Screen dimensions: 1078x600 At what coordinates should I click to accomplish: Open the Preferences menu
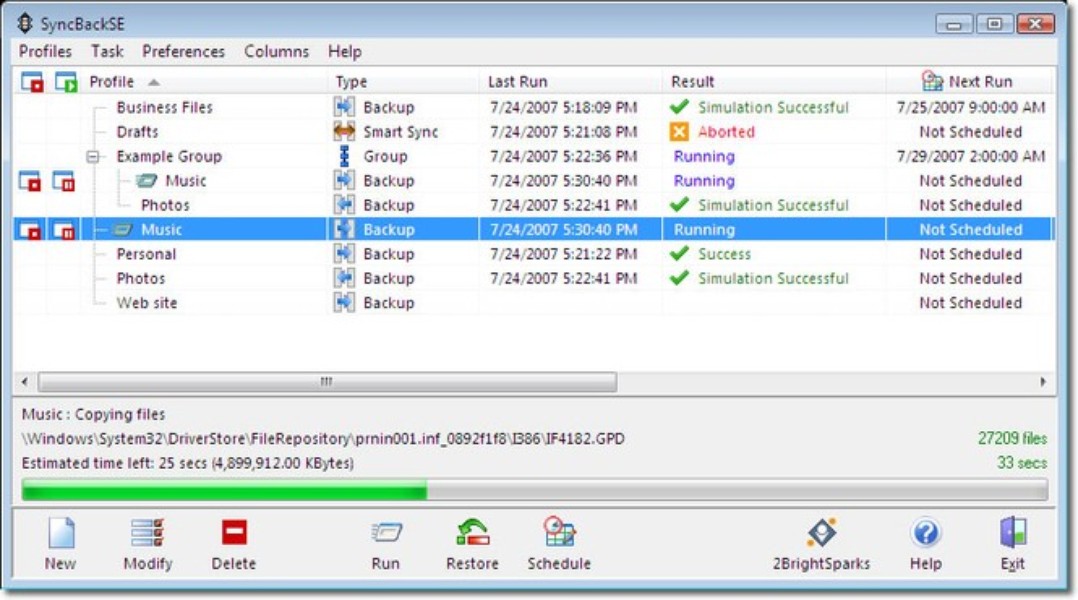(x=181, y=51)
